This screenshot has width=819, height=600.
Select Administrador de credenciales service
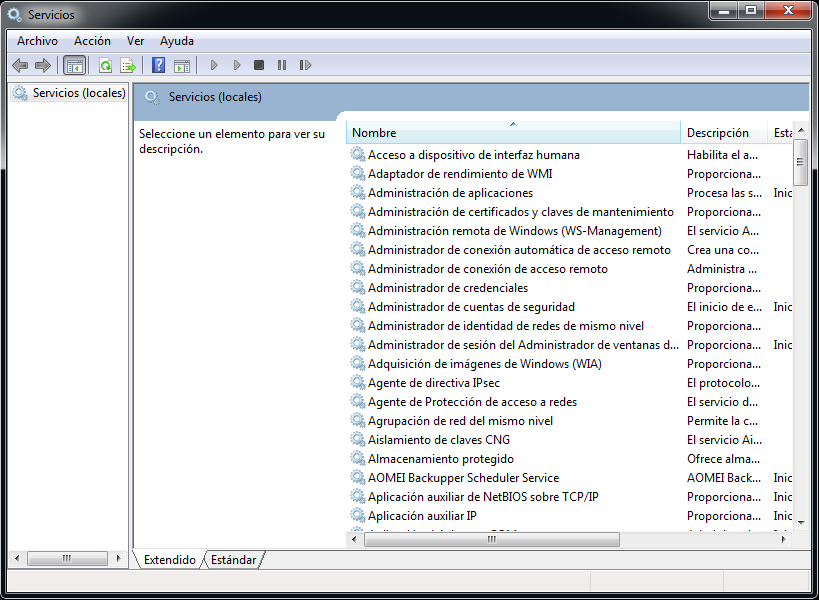[448, 288]
